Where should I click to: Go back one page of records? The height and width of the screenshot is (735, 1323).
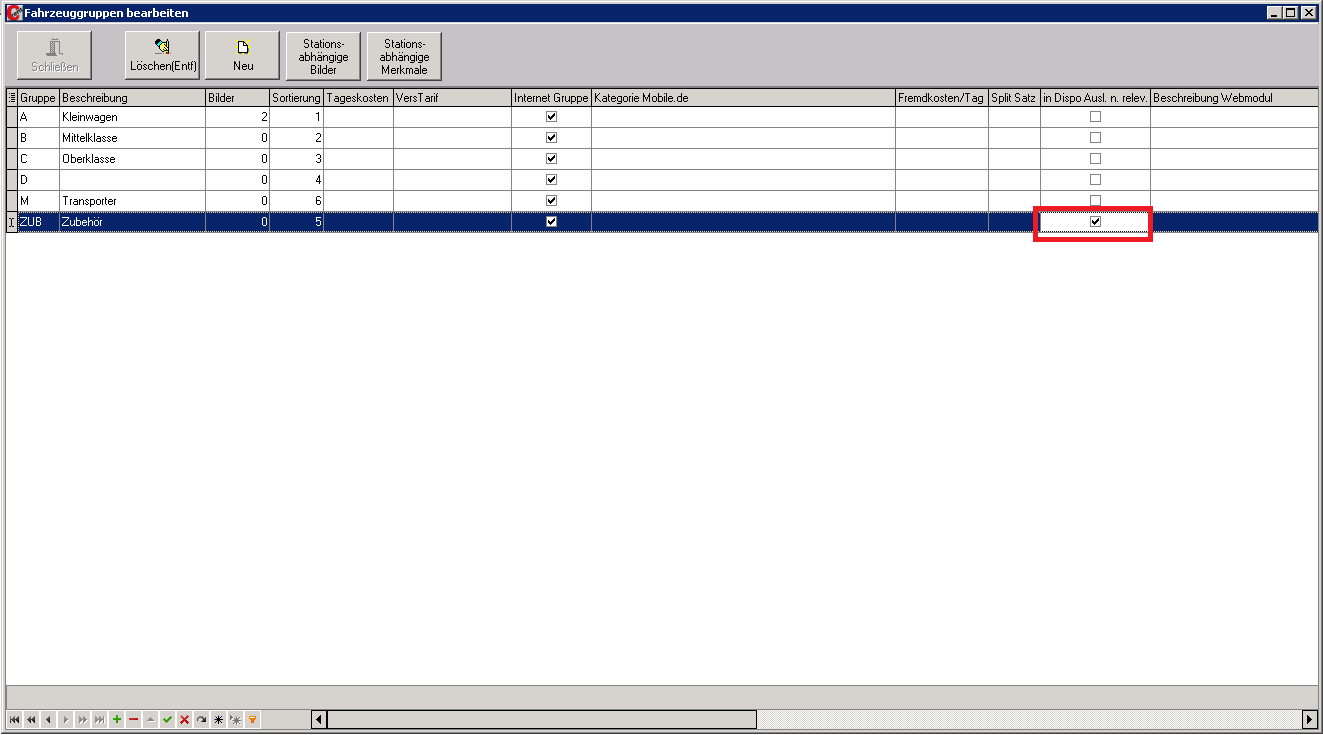(31, 719)
